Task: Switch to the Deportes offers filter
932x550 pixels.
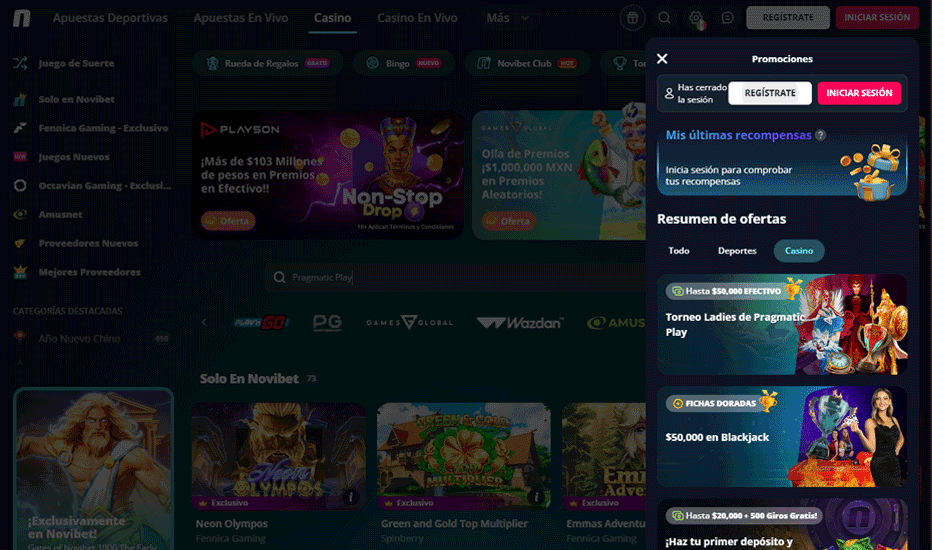Action: pos(737,251)
